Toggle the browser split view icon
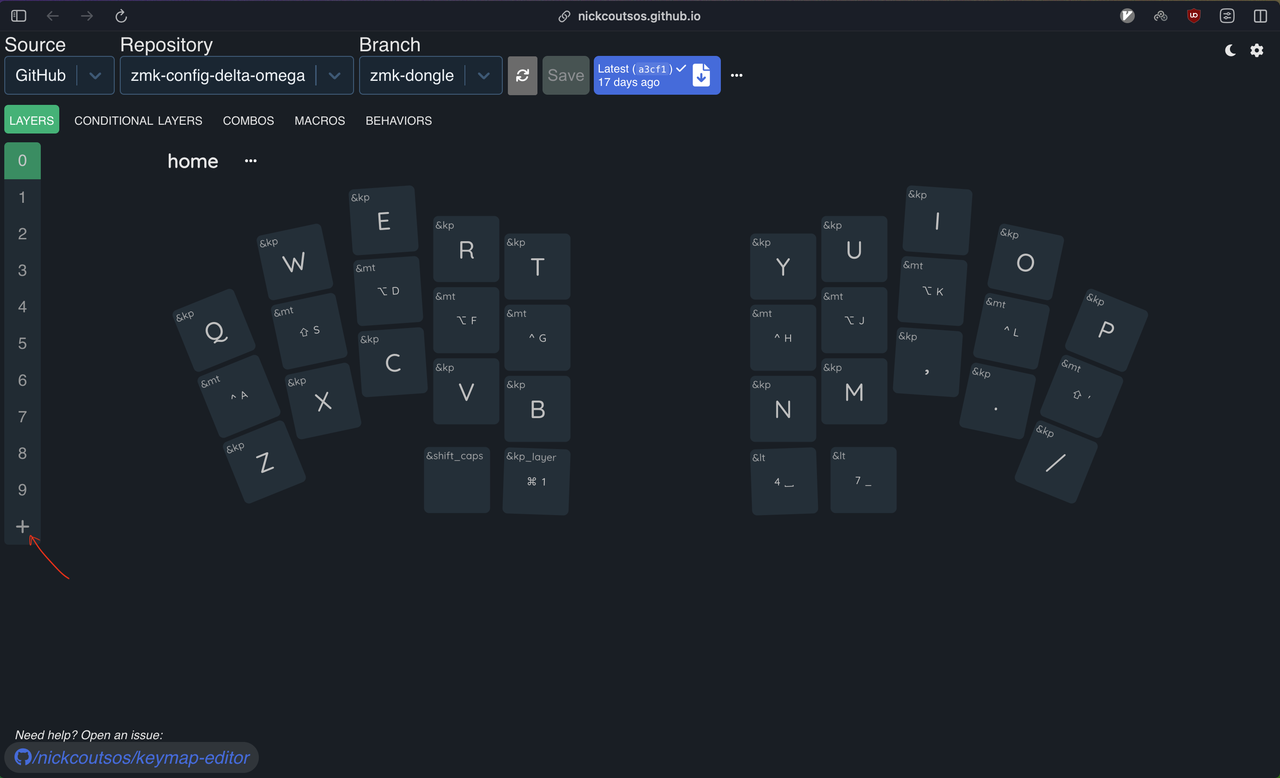This screenshot has width=1280, height=778. coord(1260,16)
